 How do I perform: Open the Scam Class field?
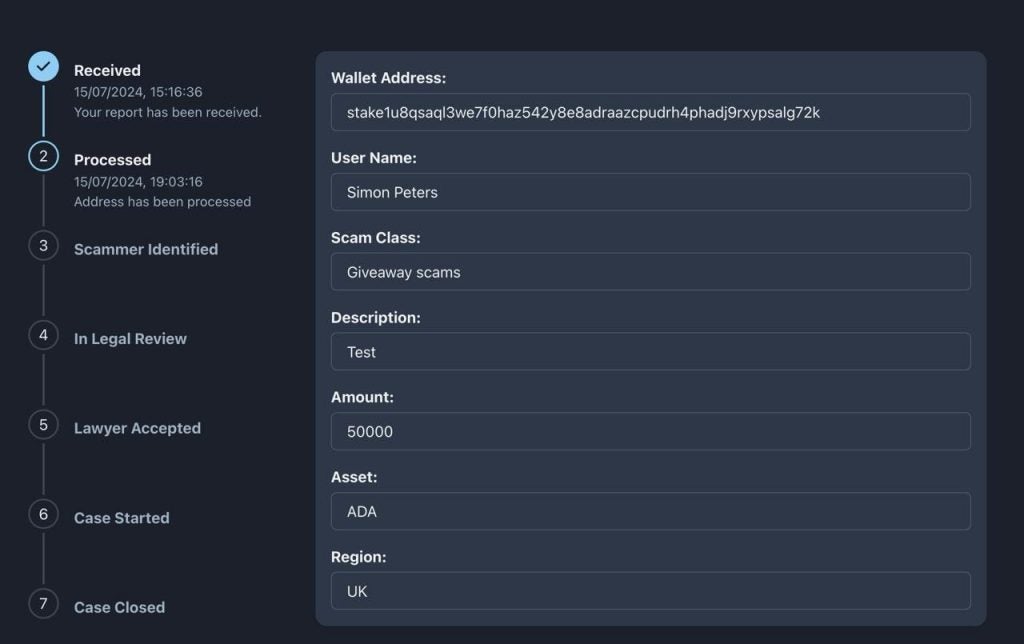(x=650, y=272)
